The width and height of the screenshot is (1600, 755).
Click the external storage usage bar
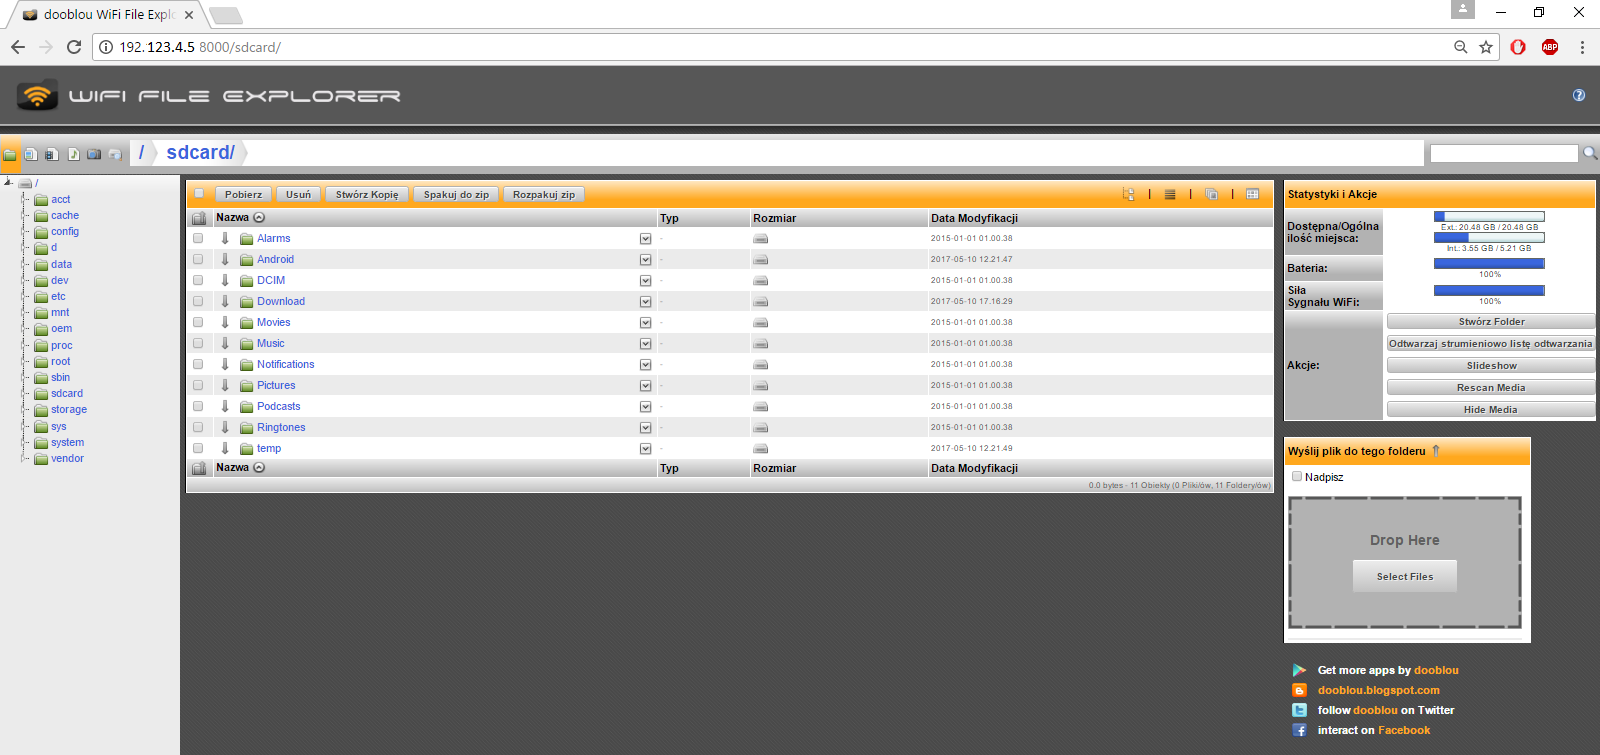pyautogui.click(x=1489, y=216)
